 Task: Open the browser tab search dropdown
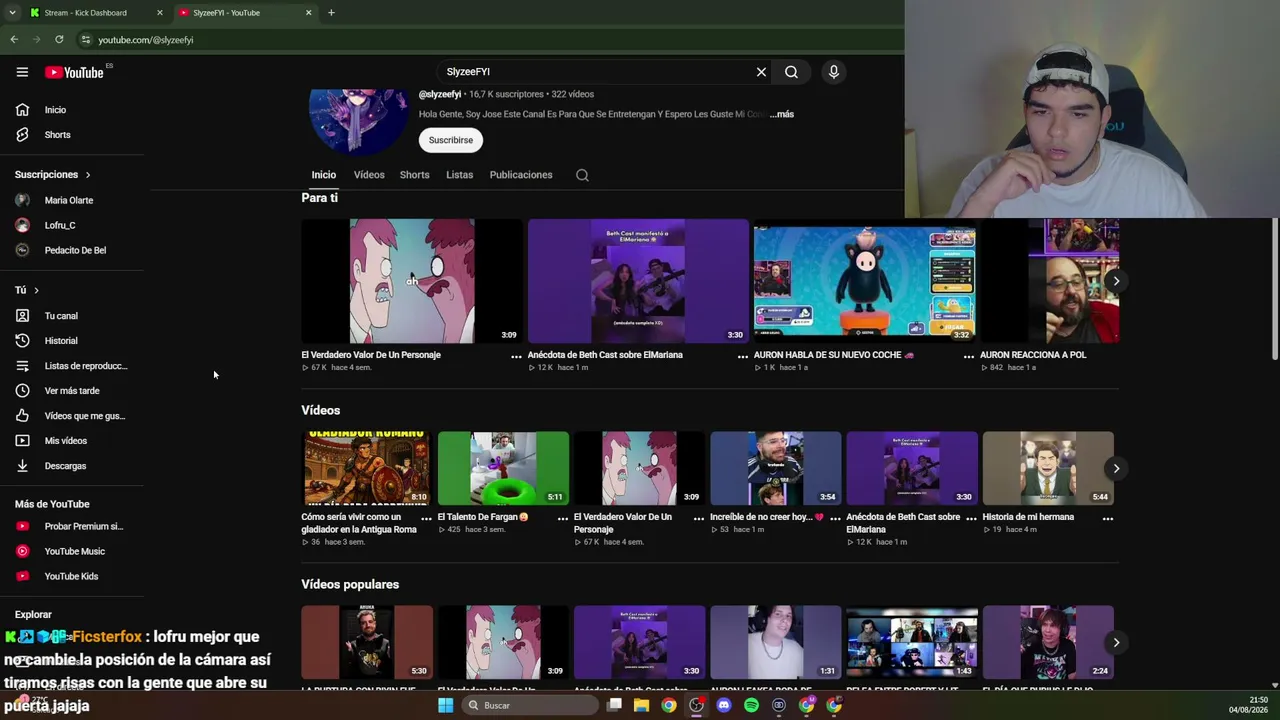(x=12, y=13)
